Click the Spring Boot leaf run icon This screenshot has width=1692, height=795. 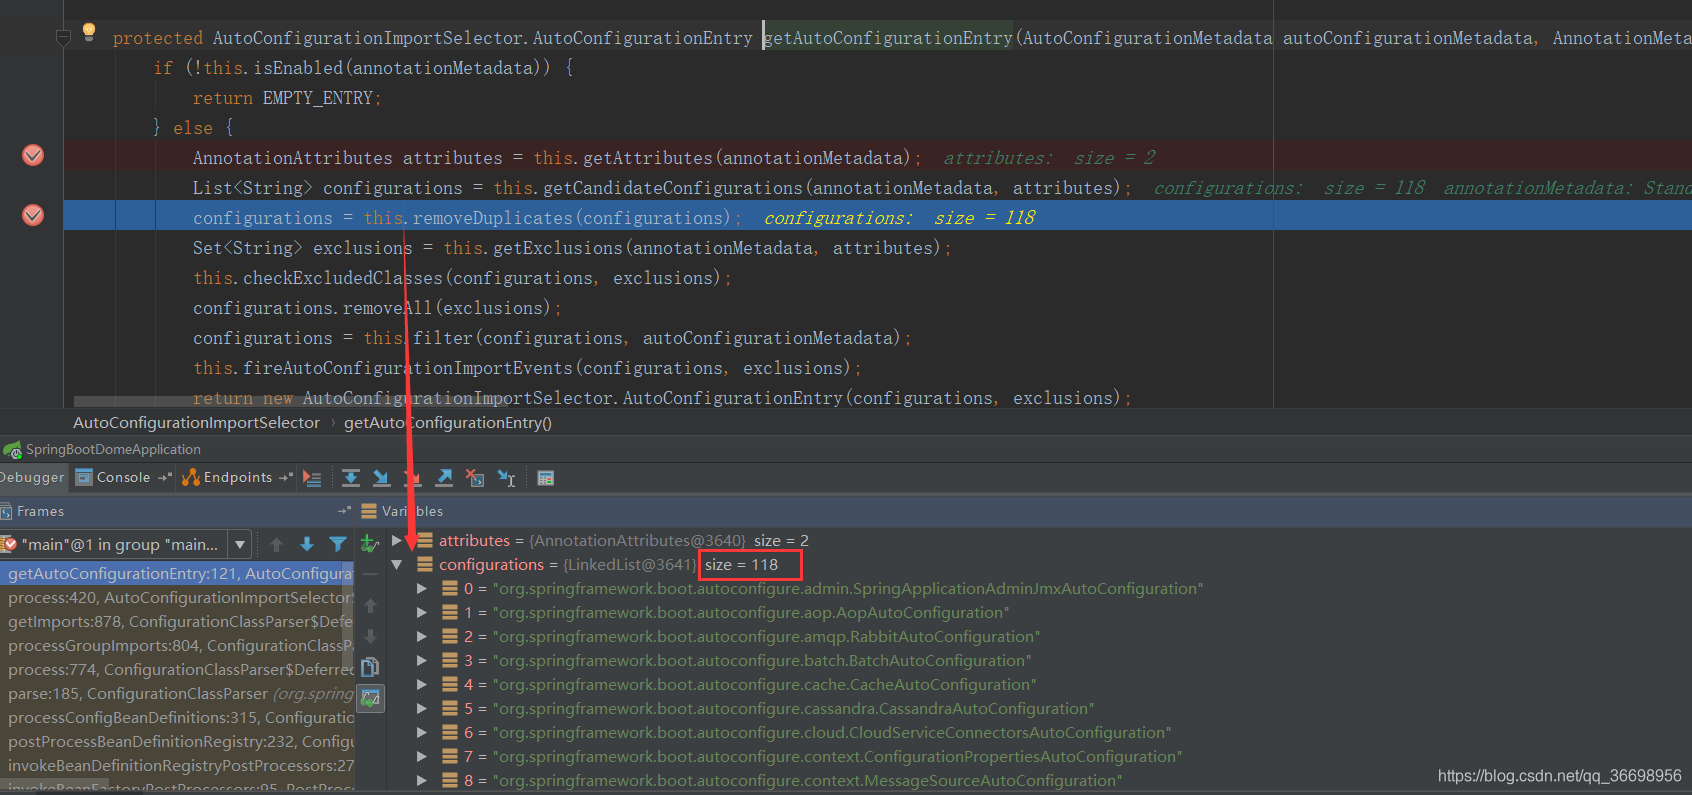(12, 450)
